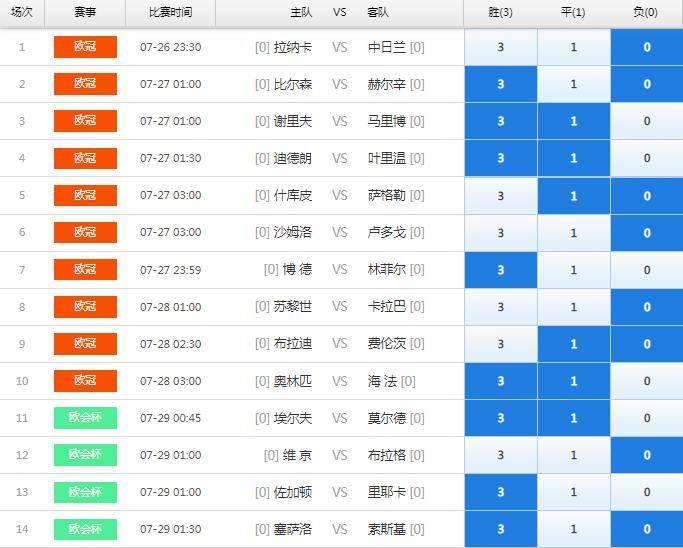This screenshot has height=548, width=683.
Task: Deselect loss (0) for 比尔森 vs 赫尔辛
Action: [647, 84]
